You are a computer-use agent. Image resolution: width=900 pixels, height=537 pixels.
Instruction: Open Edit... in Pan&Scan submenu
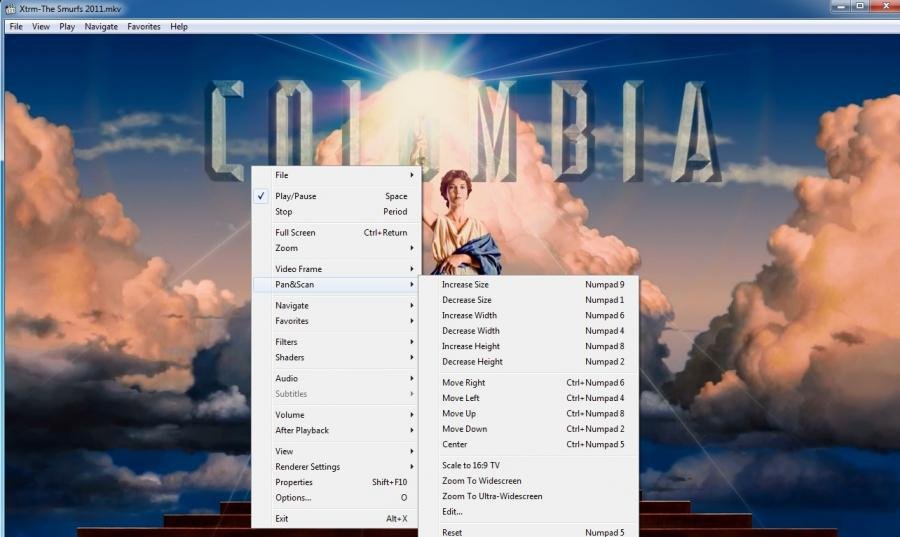pos(529,512)
